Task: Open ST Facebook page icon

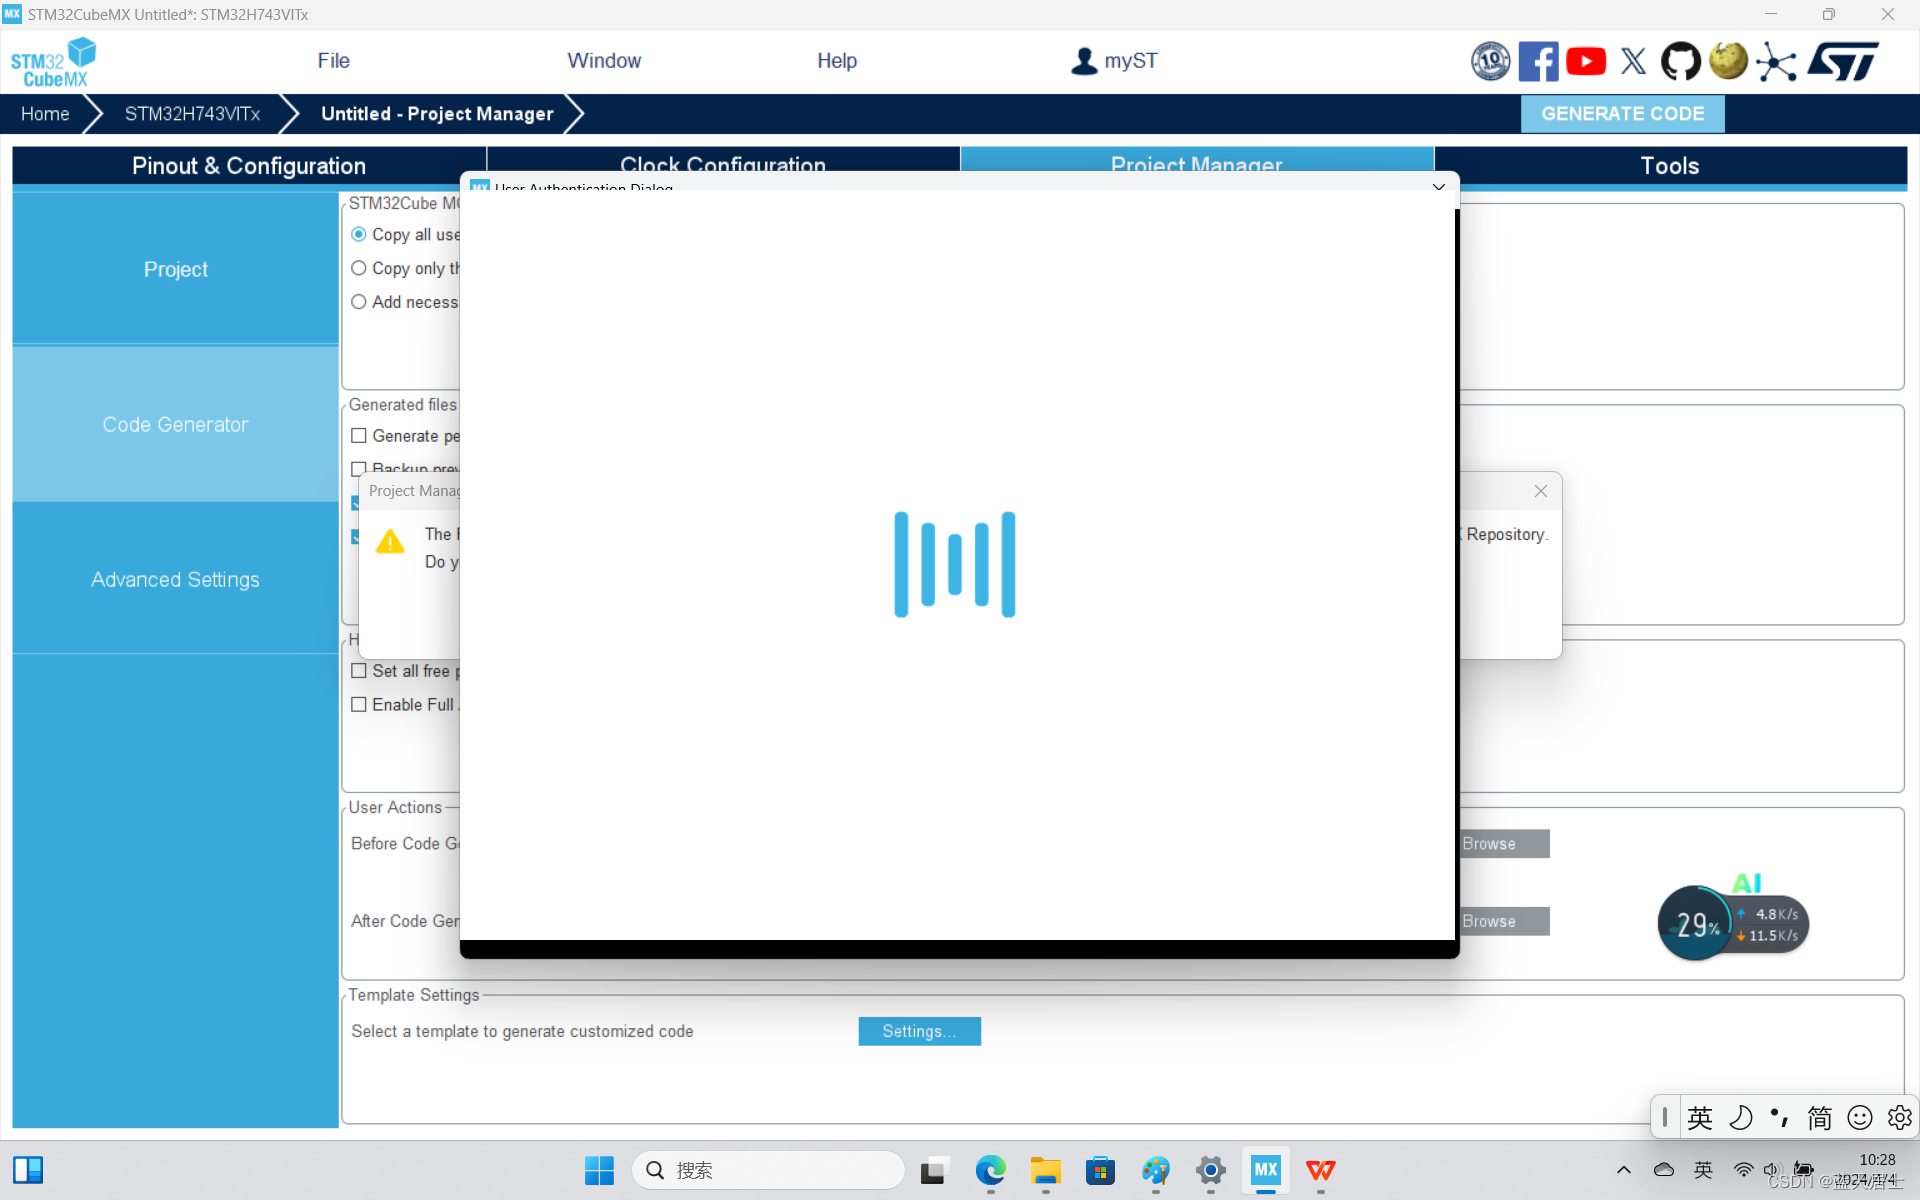Action: point(1537,62)
